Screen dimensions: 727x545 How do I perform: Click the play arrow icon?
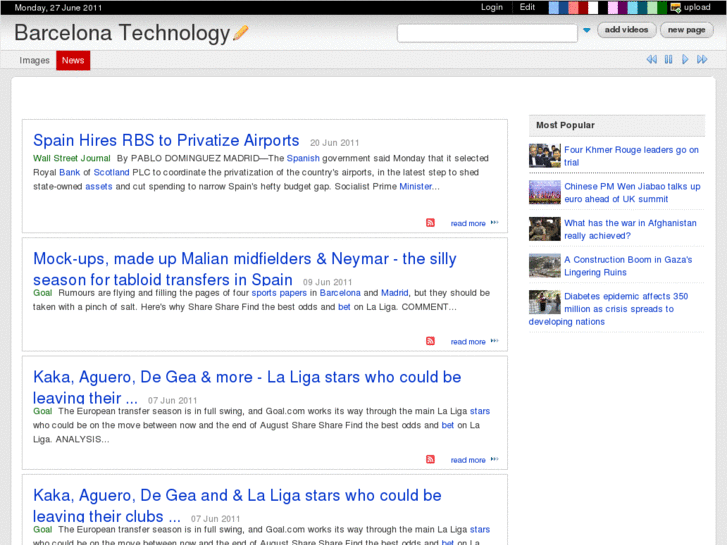pyautogui.click(x=685, y=59)
